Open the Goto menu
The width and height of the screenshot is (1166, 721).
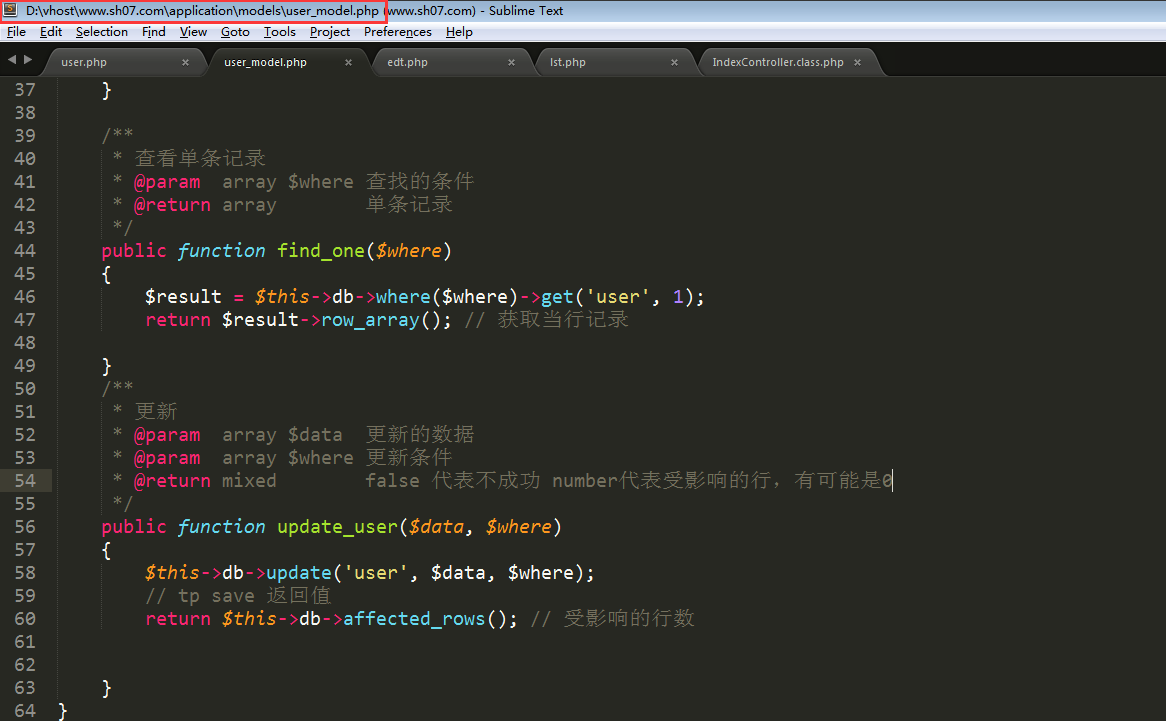click(x=235, y=32)
